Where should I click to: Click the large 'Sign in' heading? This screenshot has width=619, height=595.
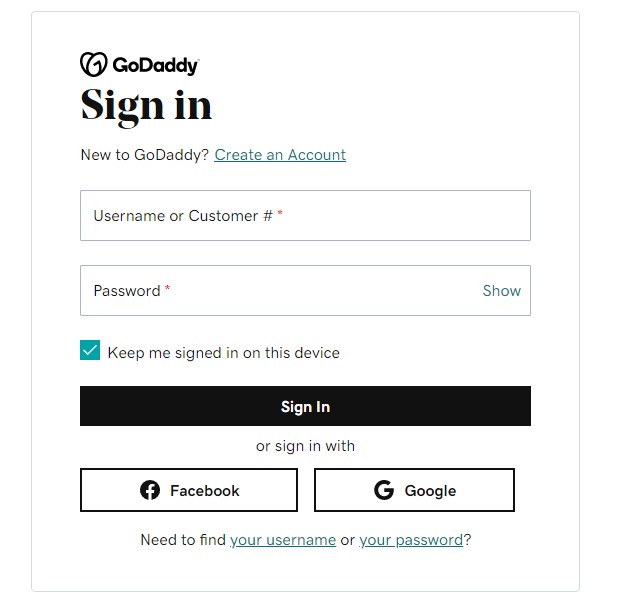[146, 106]
